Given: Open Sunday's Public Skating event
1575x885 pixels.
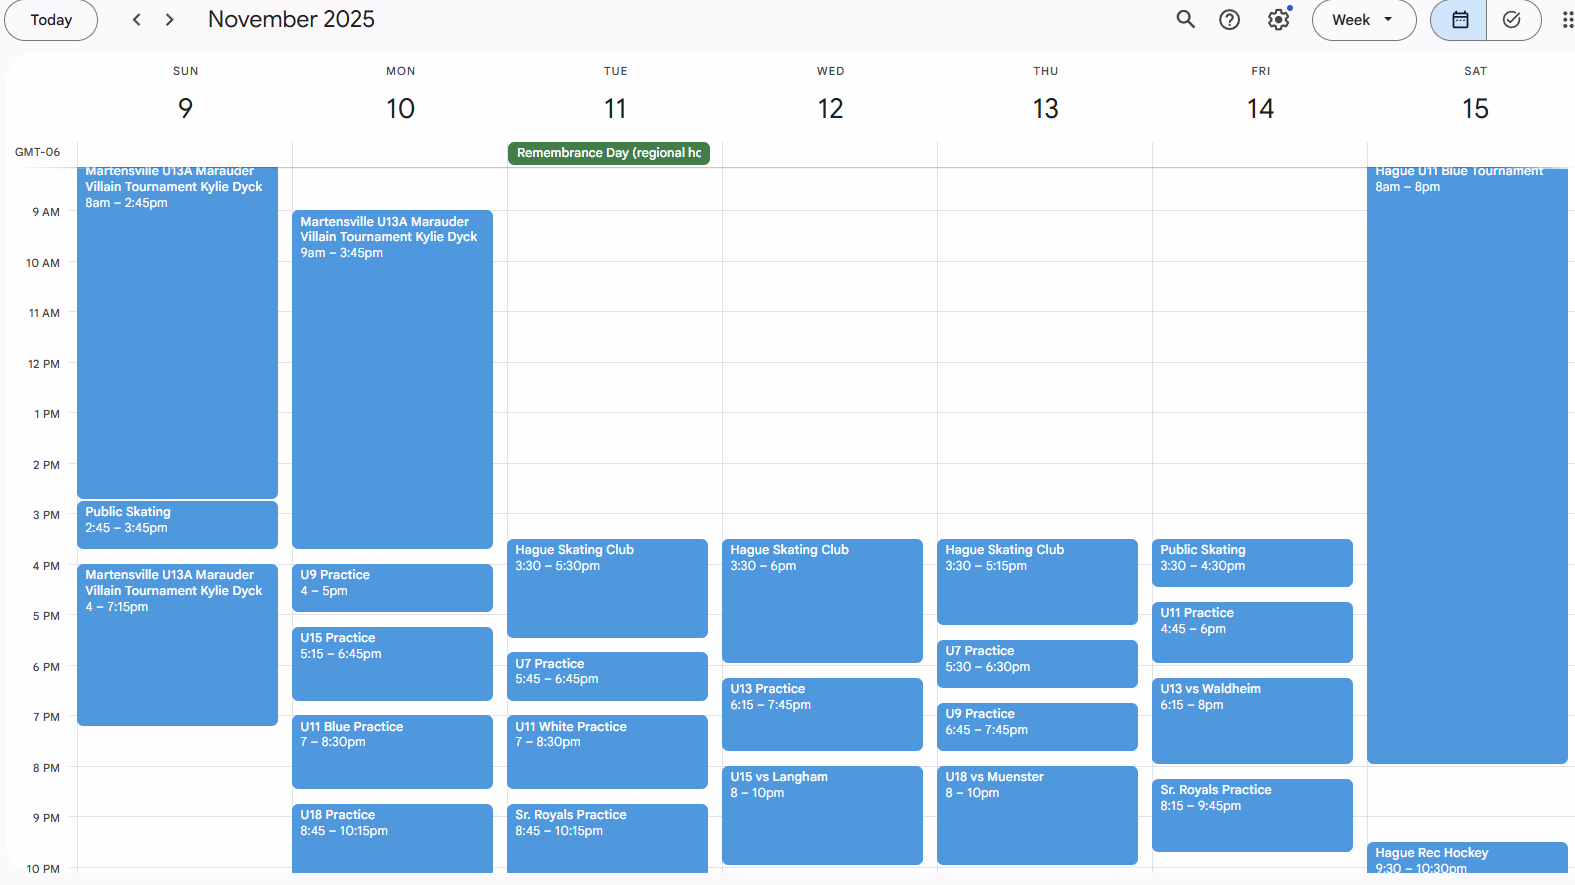Looking at the screenshot, I should (177, 524).
